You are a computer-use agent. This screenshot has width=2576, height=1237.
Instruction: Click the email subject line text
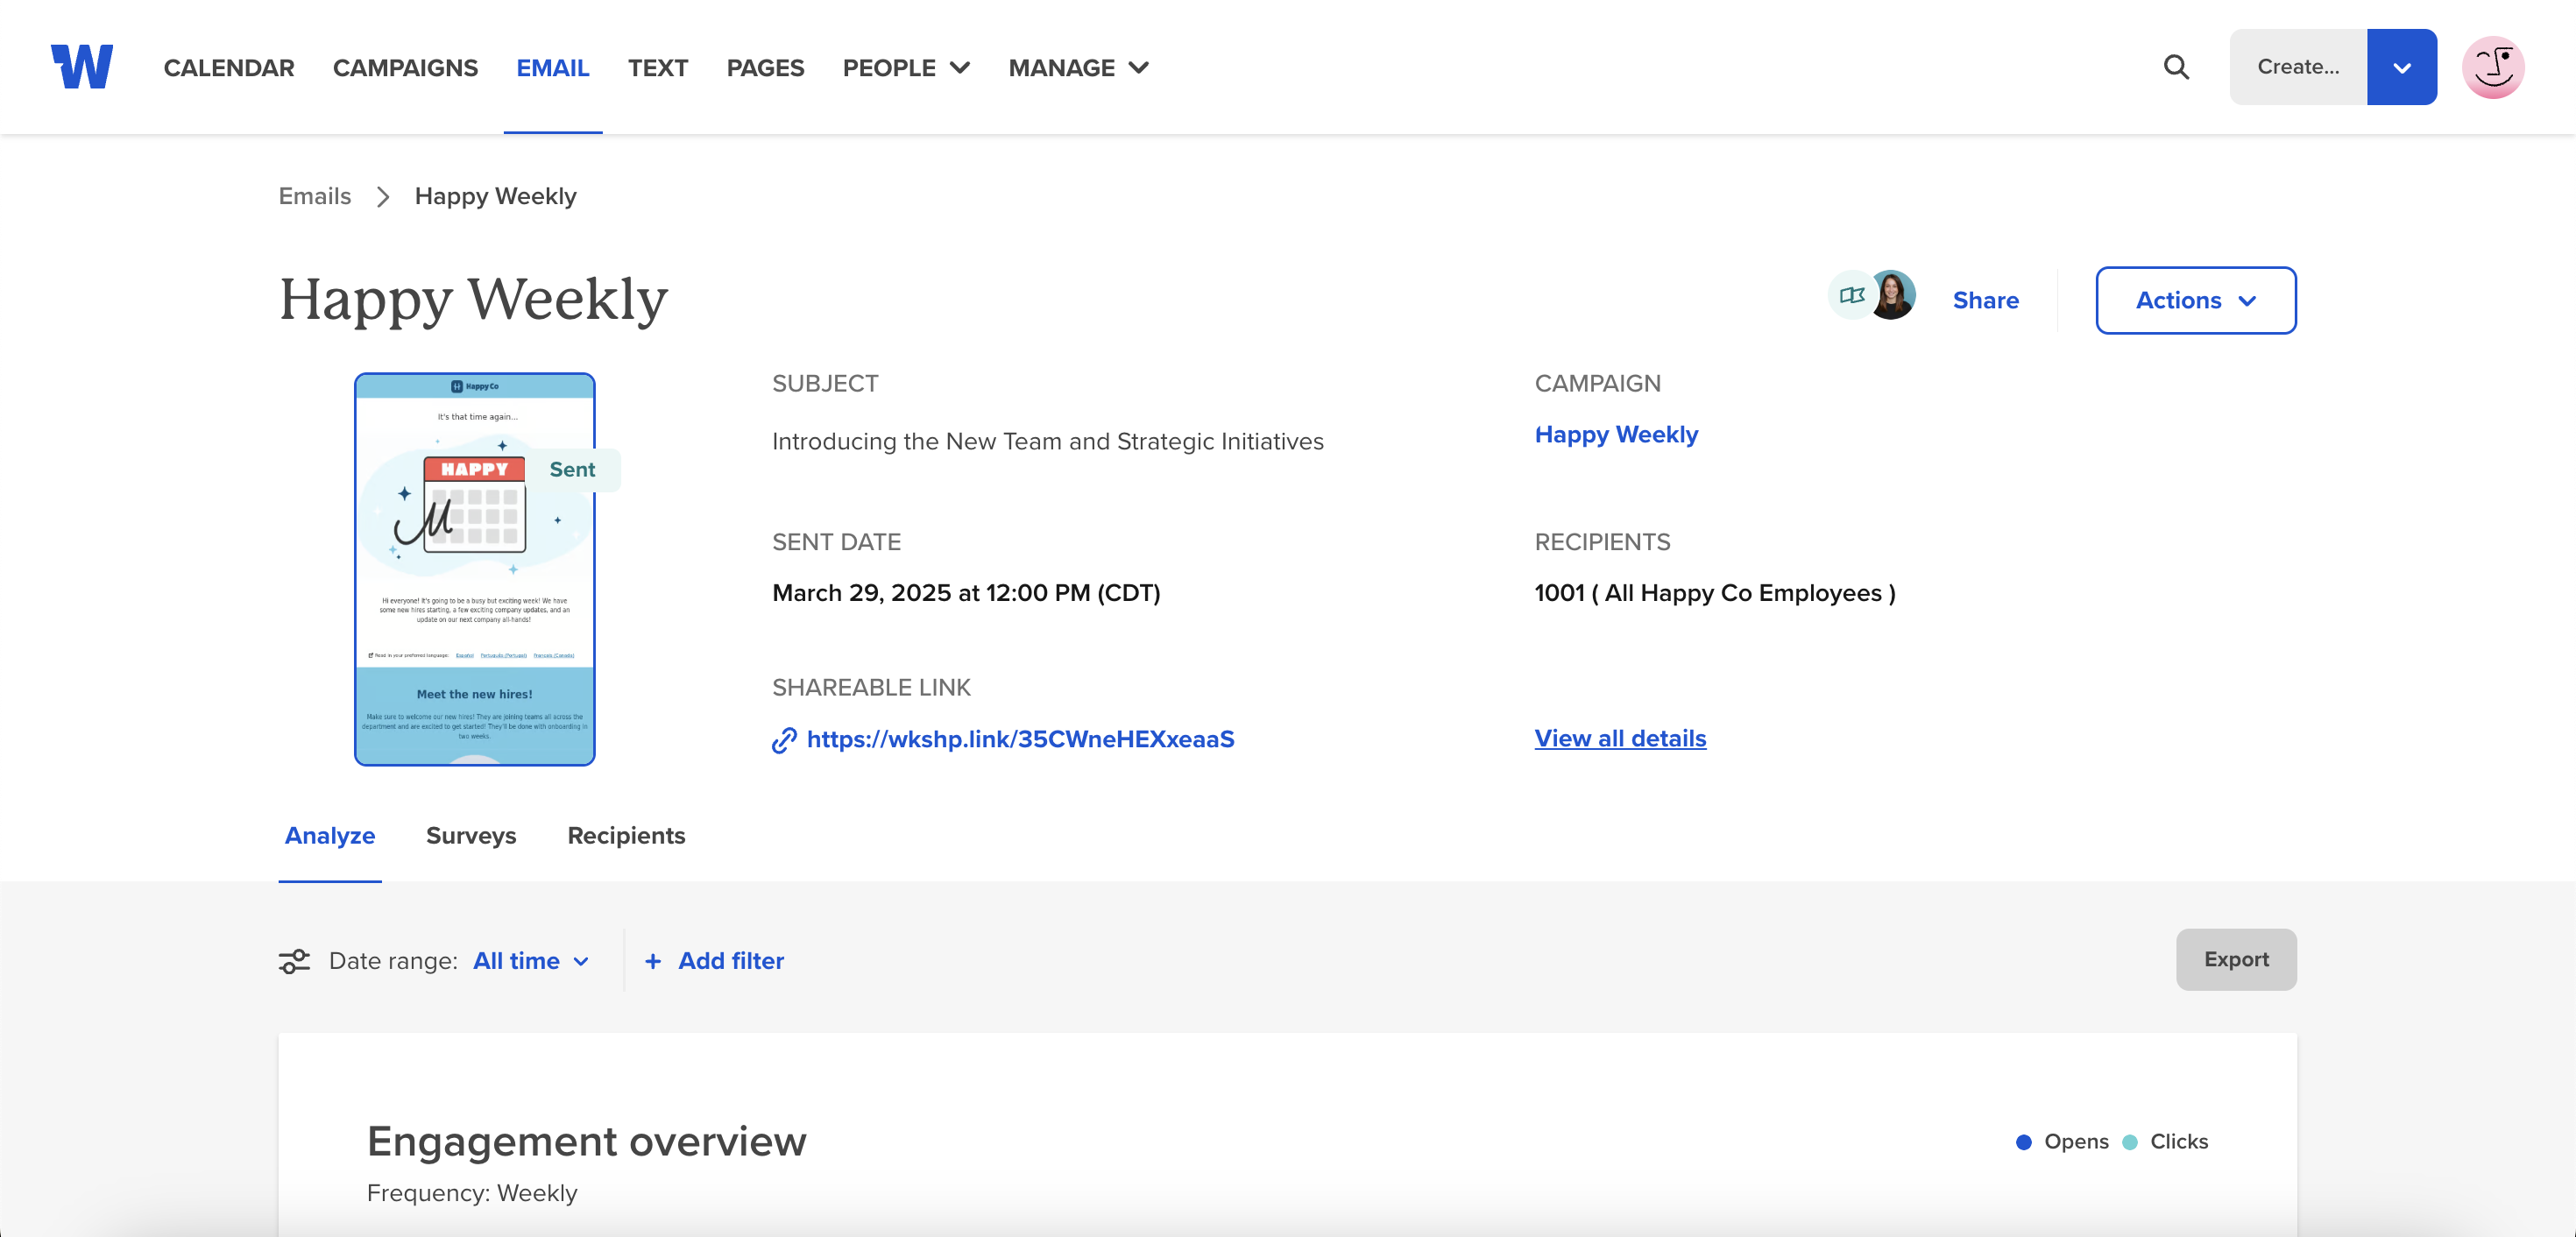tap(1047, 442)
